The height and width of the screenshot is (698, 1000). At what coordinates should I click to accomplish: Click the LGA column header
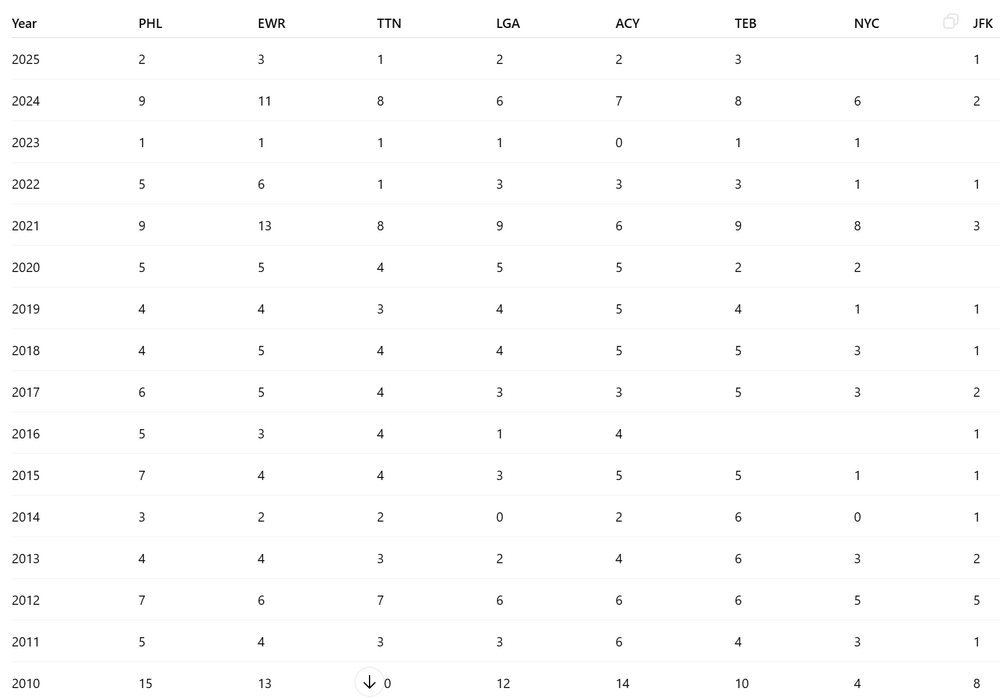tap(508, 24)
